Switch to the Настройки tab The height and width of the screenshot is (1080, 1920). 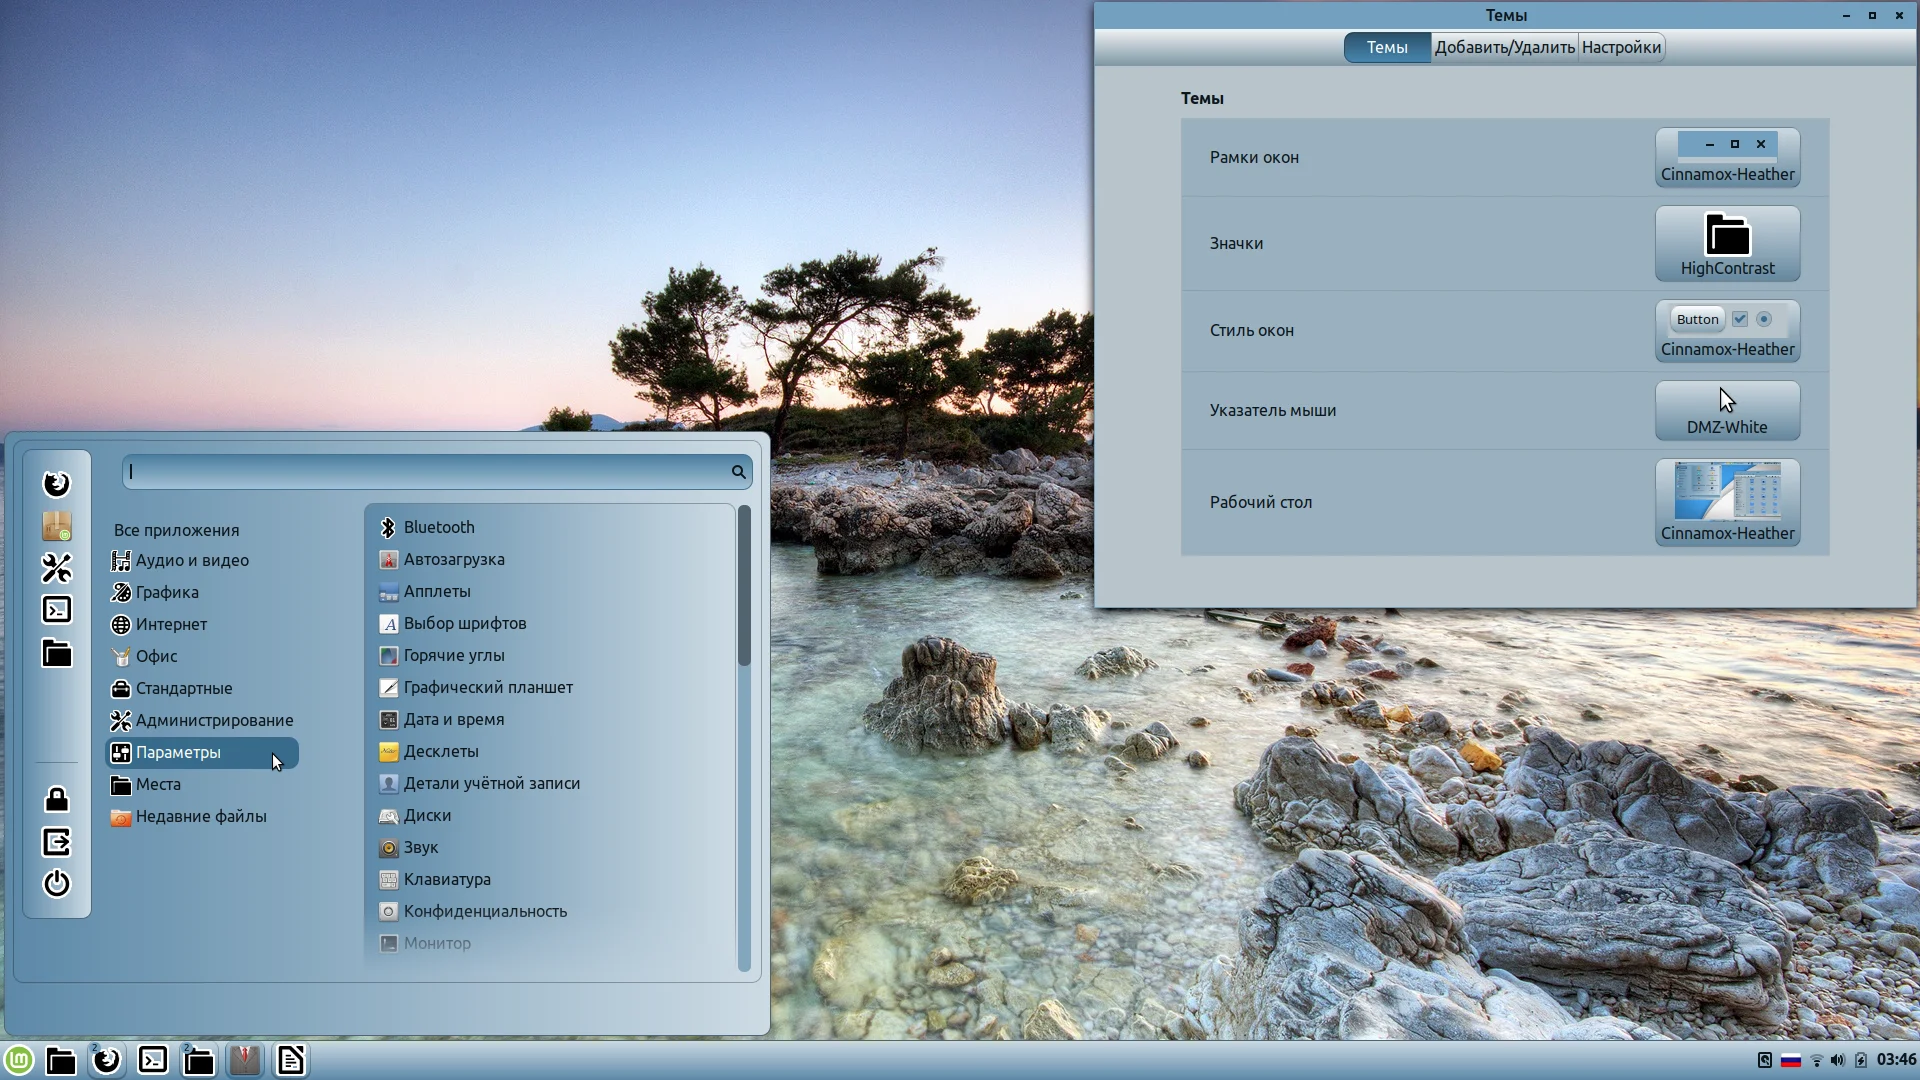1621,47
